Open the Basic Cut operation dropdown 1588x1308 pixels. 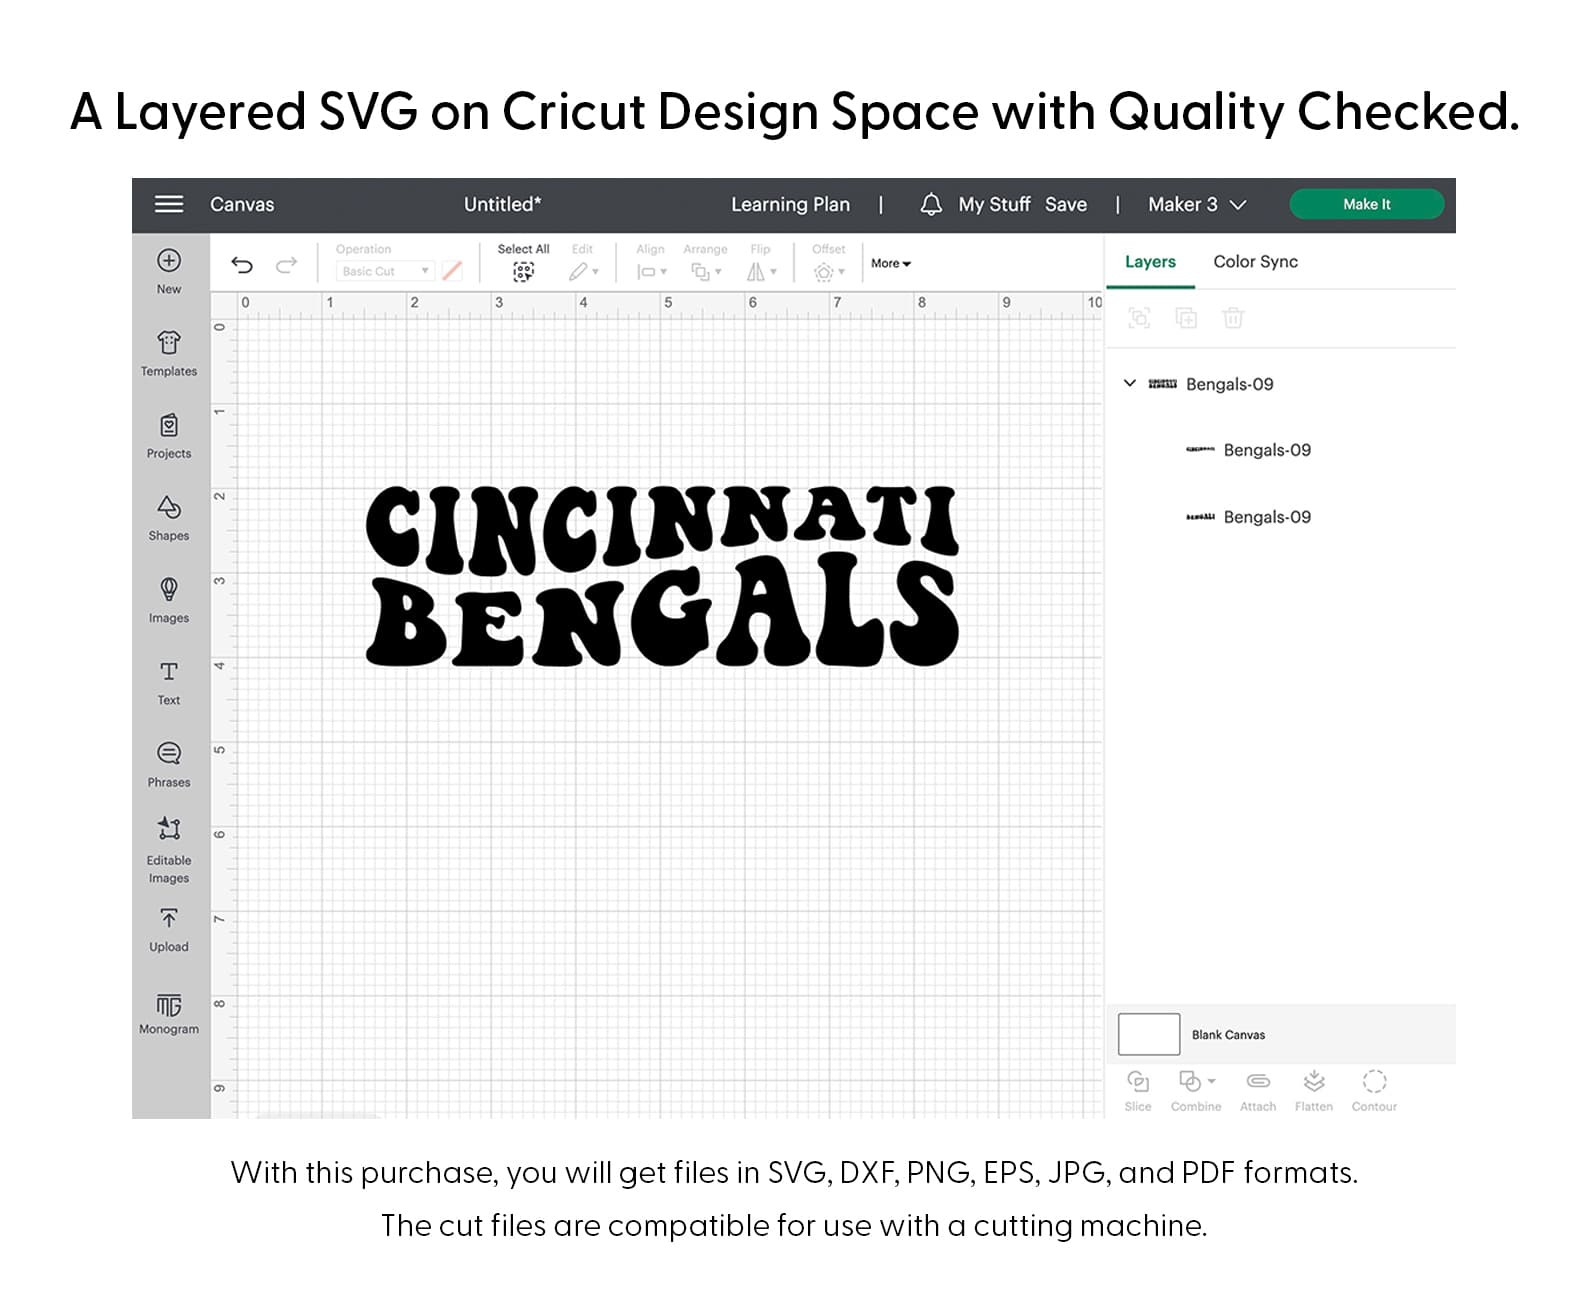(385, 271)
